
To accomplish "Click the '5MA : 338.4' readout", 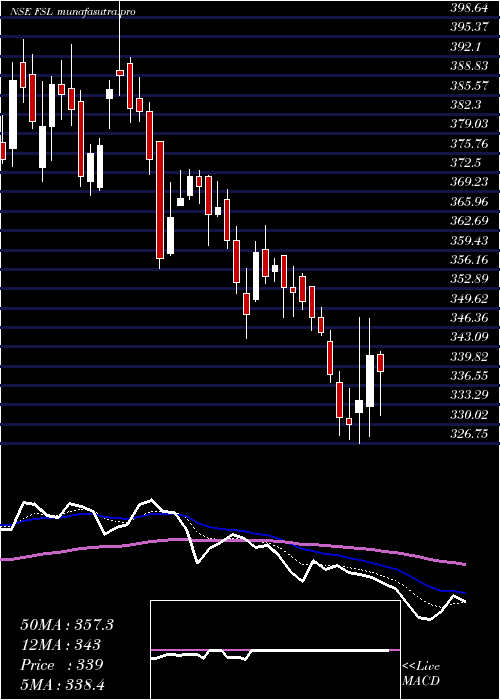I will [x=63, y=685].
